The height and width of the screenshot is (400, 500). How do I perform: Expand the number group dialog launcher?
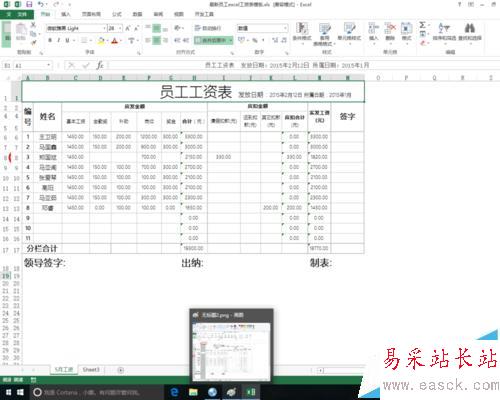(287, 53)
